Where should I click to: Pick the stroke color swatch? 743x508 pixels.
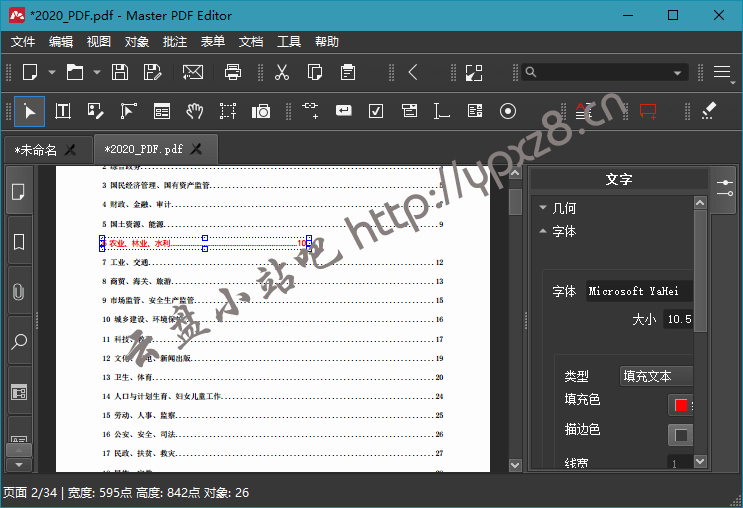click(681, 435)
